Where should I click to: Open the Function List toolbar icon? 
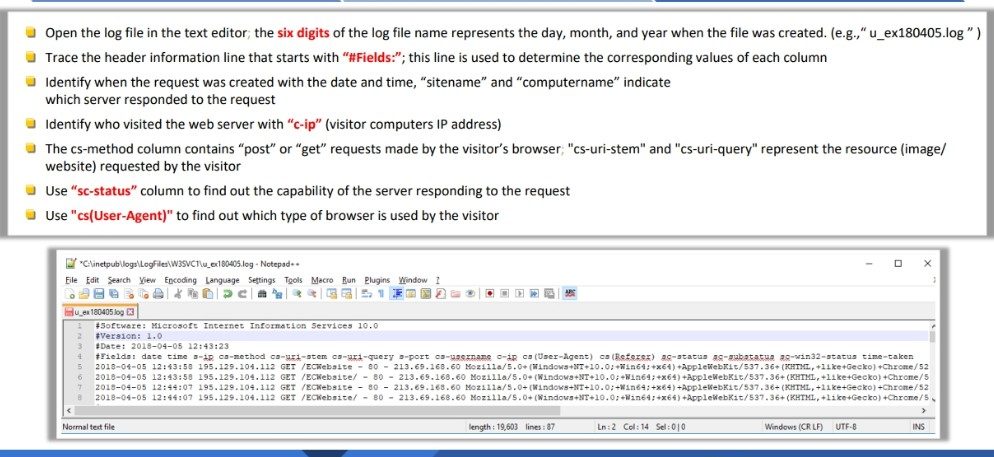click(441, 293)
